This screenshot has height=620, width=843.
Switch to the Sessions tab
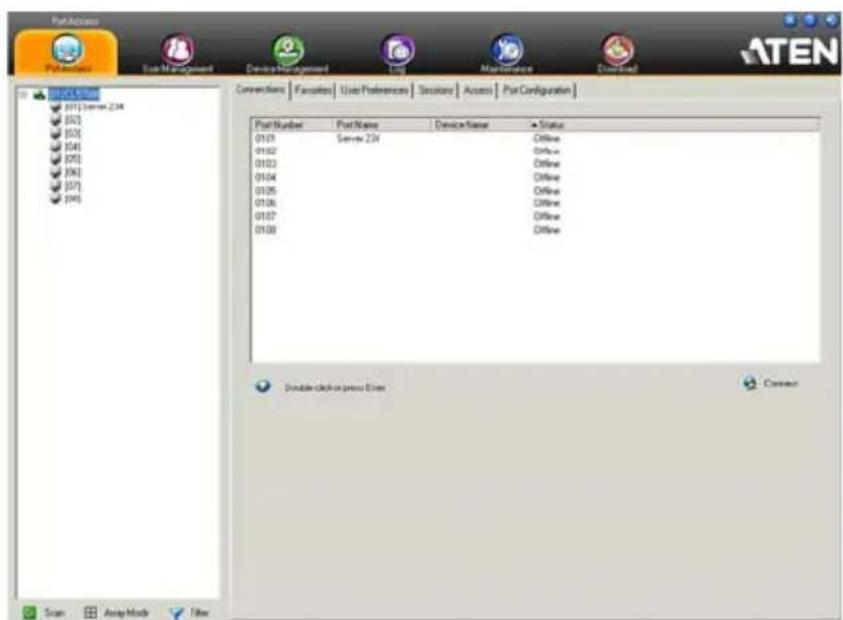point(435,90)
